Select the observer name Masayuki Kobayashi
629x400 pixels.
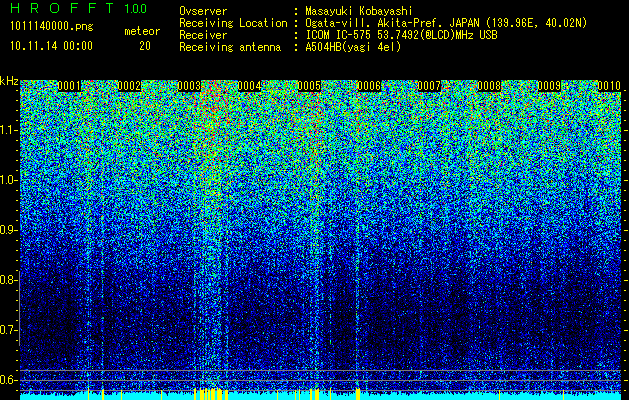pos(359,11)
